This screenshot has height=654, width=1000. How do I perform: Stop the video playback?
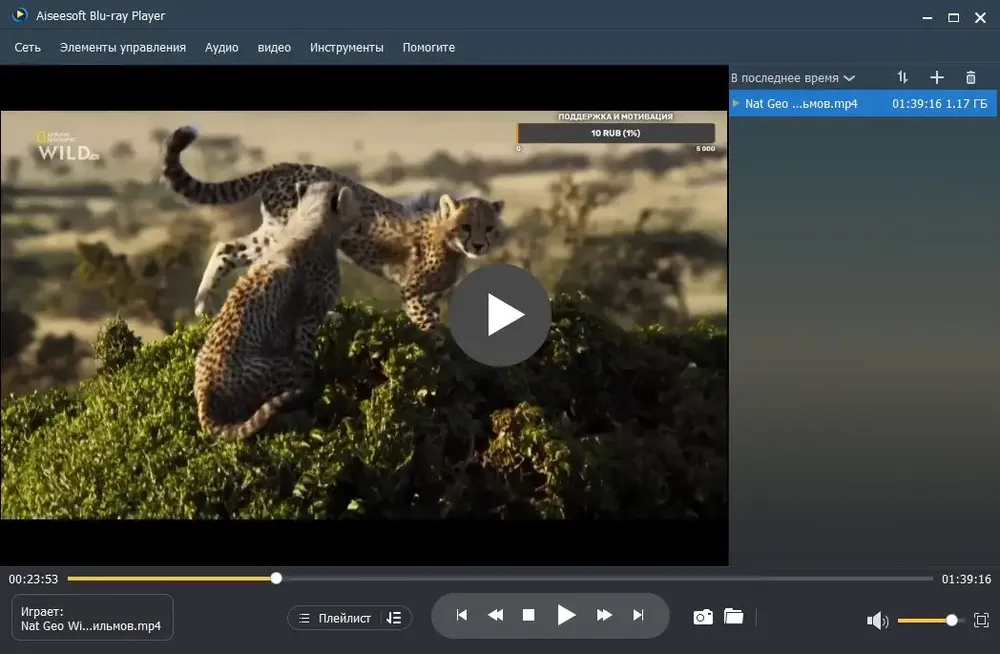tap(529, 615)
